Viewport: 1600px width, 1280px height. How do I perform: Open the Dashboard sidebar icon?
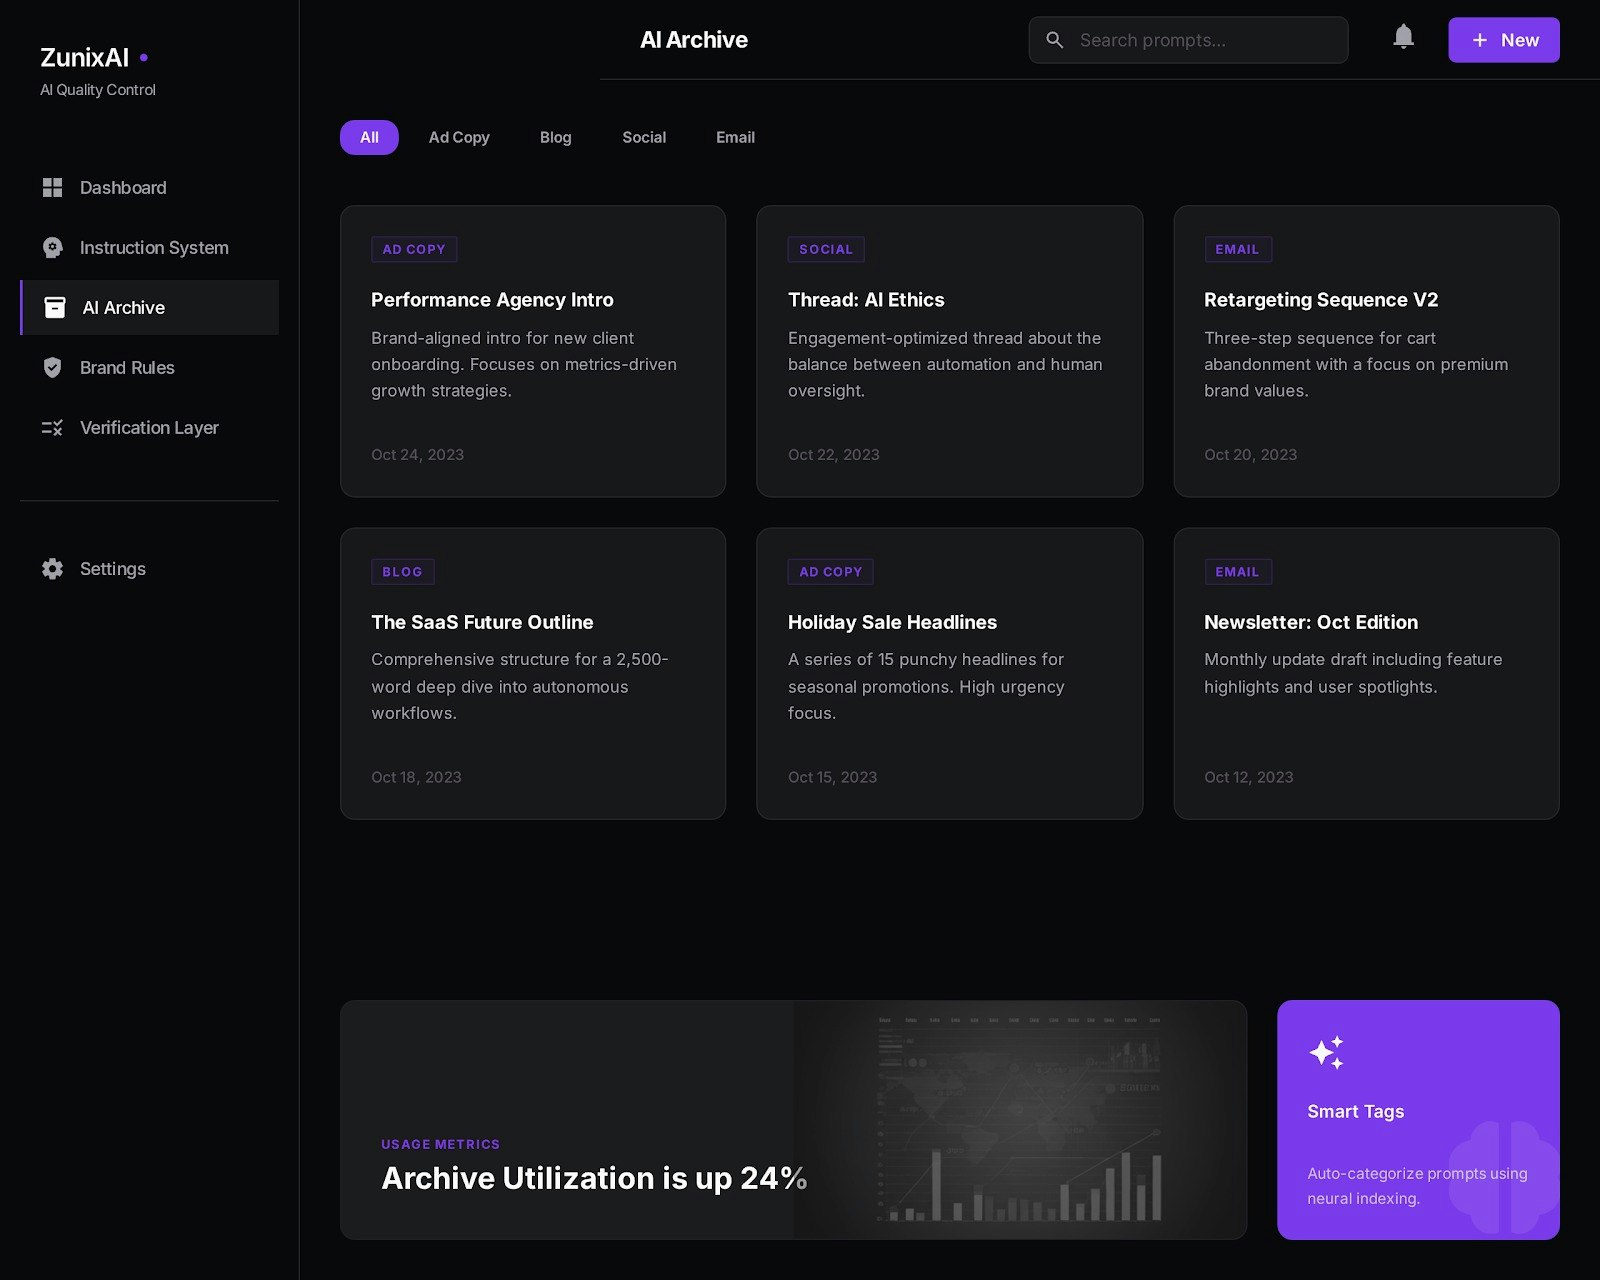[x=53, y=188]
